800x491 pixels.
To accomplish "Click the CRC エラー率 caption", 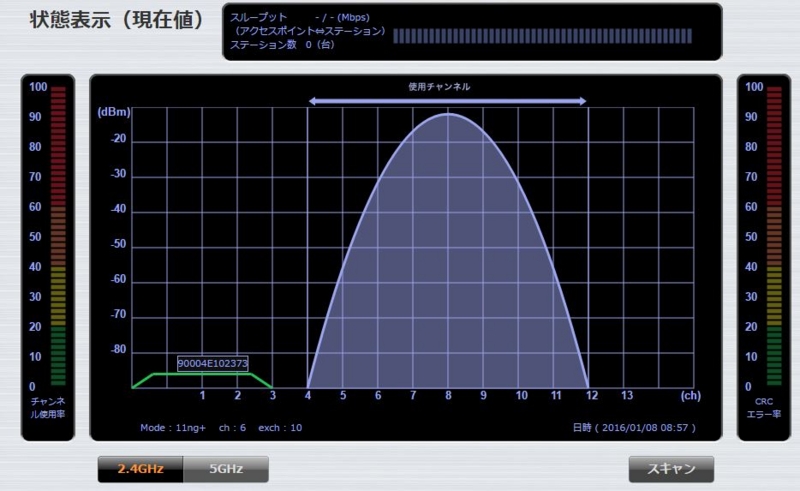I will (x=764, y=408).
